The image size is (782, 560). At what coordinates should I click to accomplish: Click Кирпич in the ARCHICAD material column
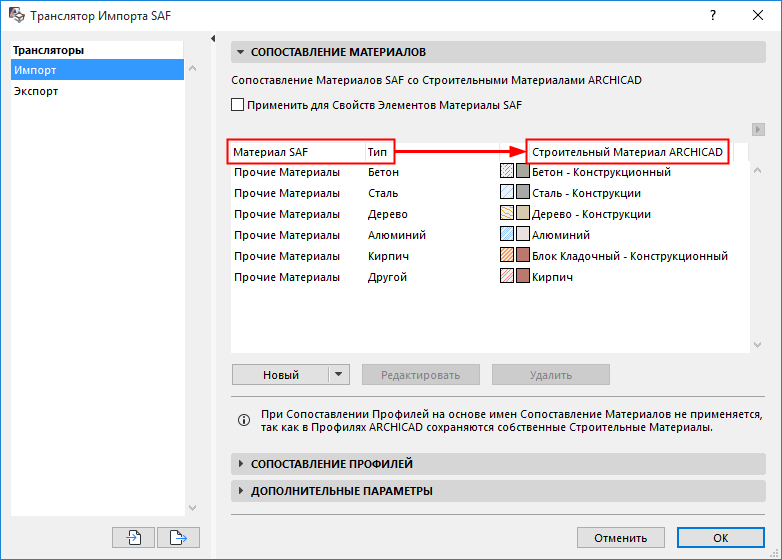[x=553, y=277]
